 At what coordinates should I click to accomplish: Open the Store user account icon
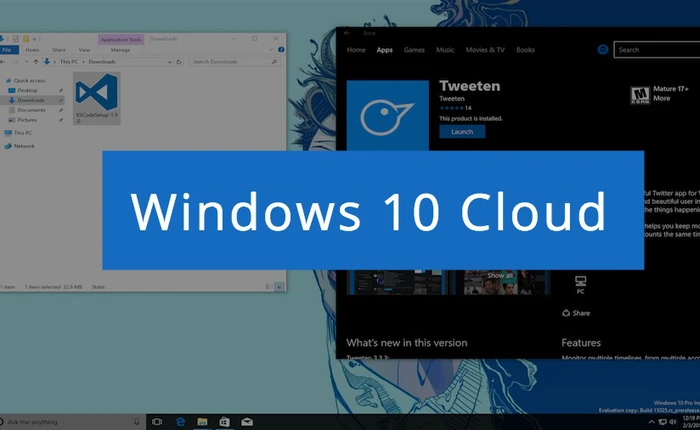pyautogui.click(x=603, y=50)
